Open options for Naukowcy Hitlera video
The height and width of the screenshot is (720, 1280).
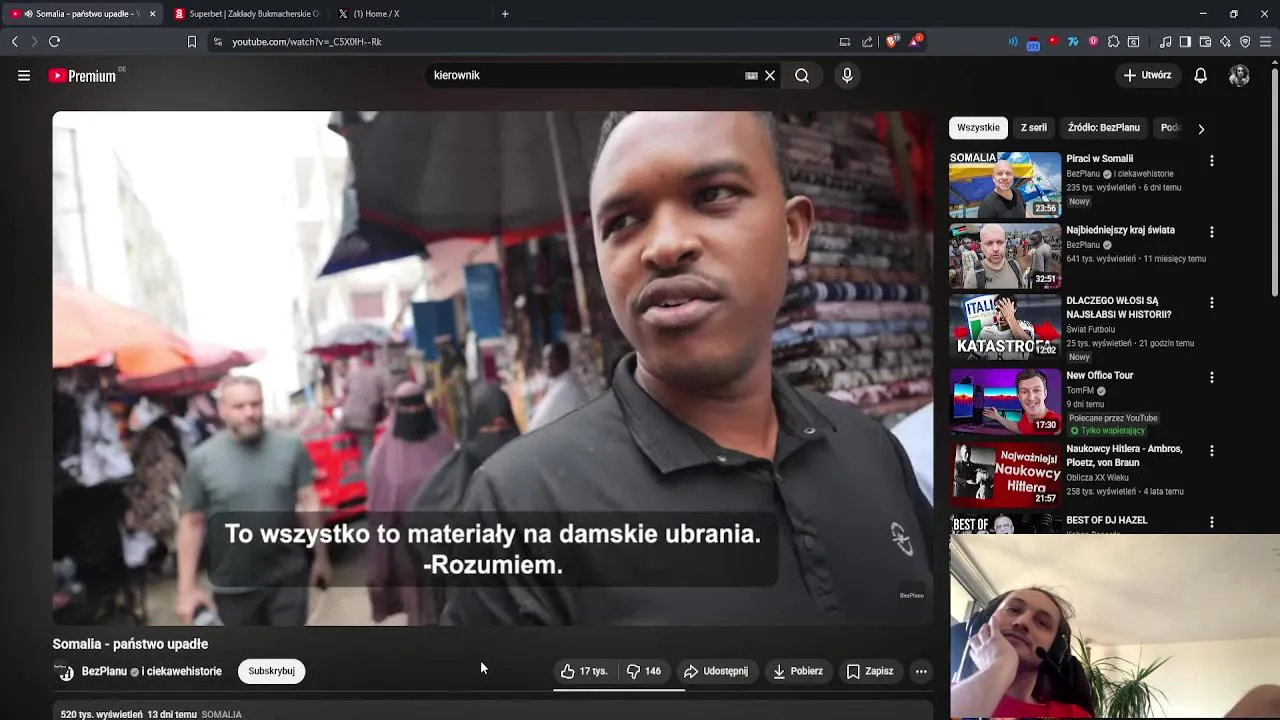(1211, 450)
